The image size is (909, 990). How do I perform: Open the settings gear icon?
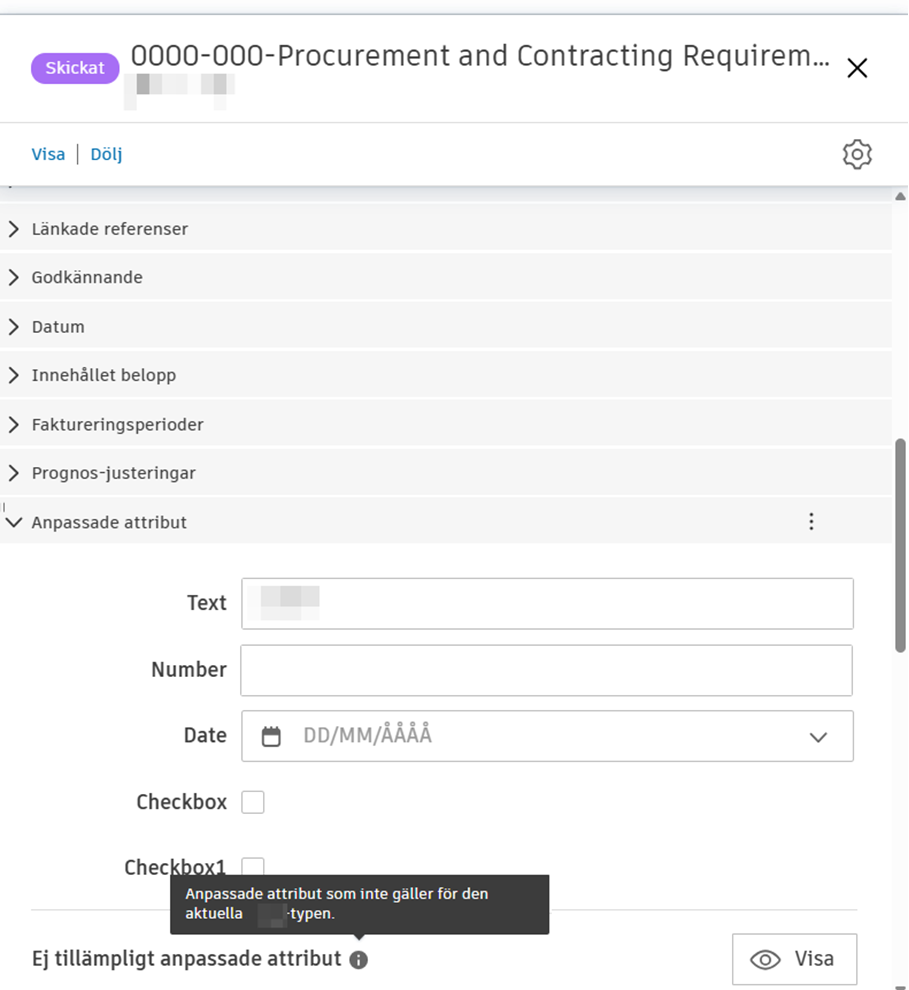point(857,154)
